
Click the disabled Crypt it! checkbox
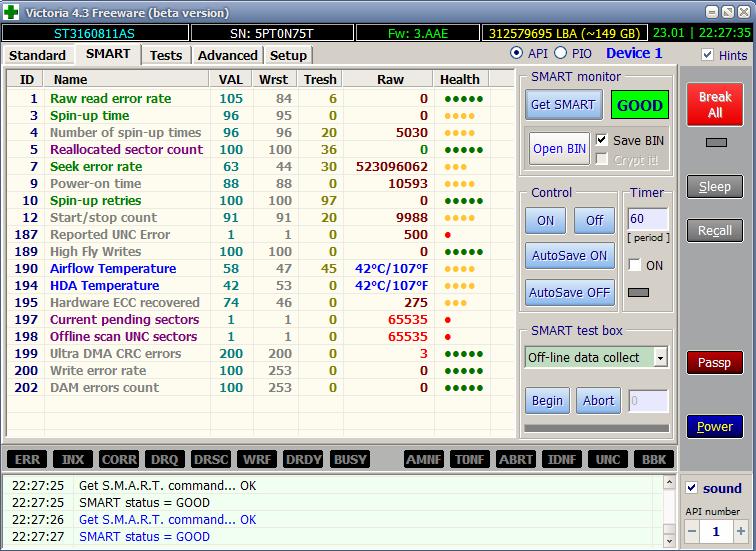point(601,159)
